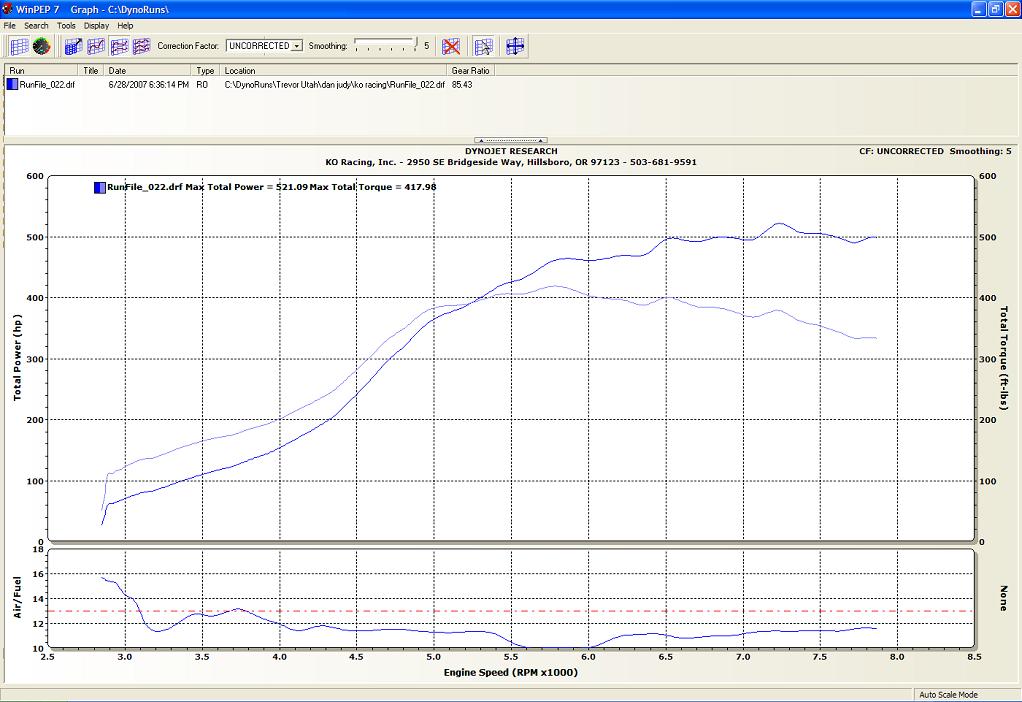Select the single line graph icon
1022x702 pixels.
click(x=96, y=46)
